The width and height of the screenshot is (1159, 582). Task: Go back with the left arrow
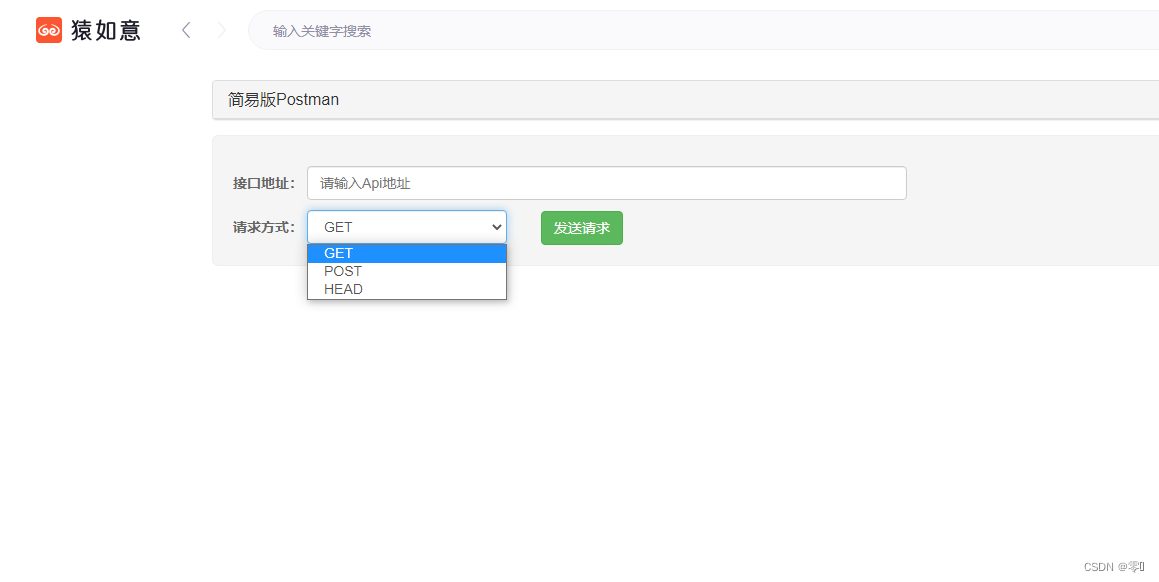coord(186,30)
